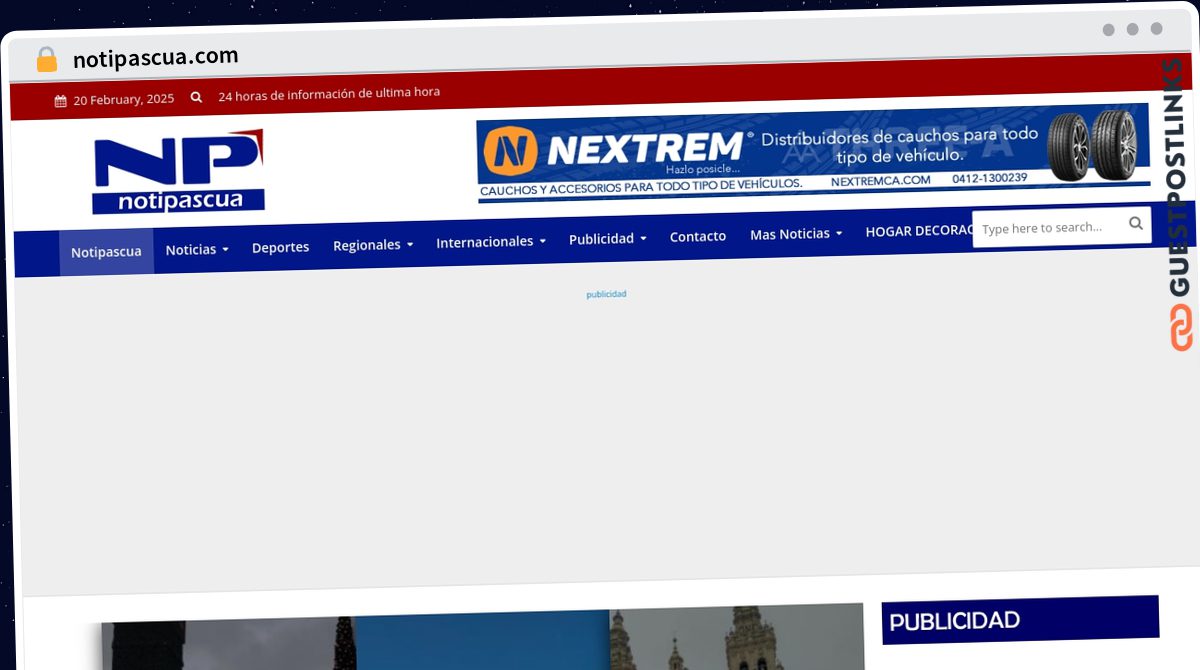Click the padlock icon beside the URL
The height and width of the screenshot is (670, 1200).
point(47,59)
